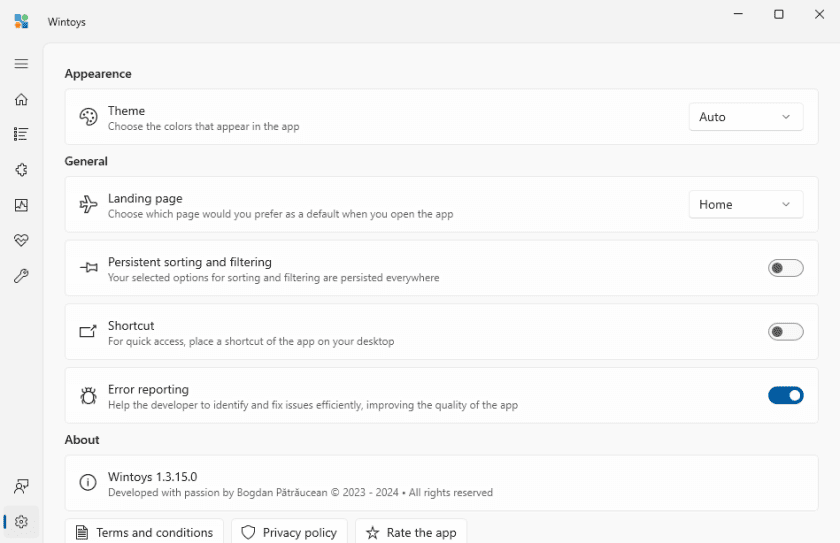This screenshot has width=840, height=543.
Task: Click 'Developed with passion by Bogdan' text
Action: [x=301, y=492]
